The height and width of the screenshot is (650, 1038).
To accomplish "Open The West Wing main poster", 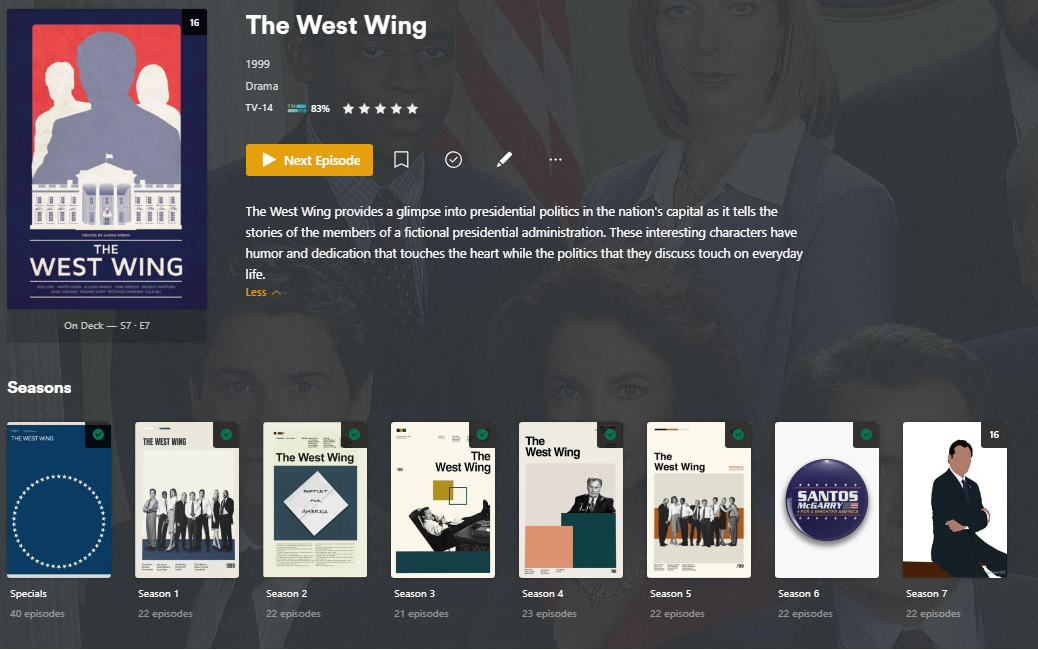I will [x=107, y=160].
